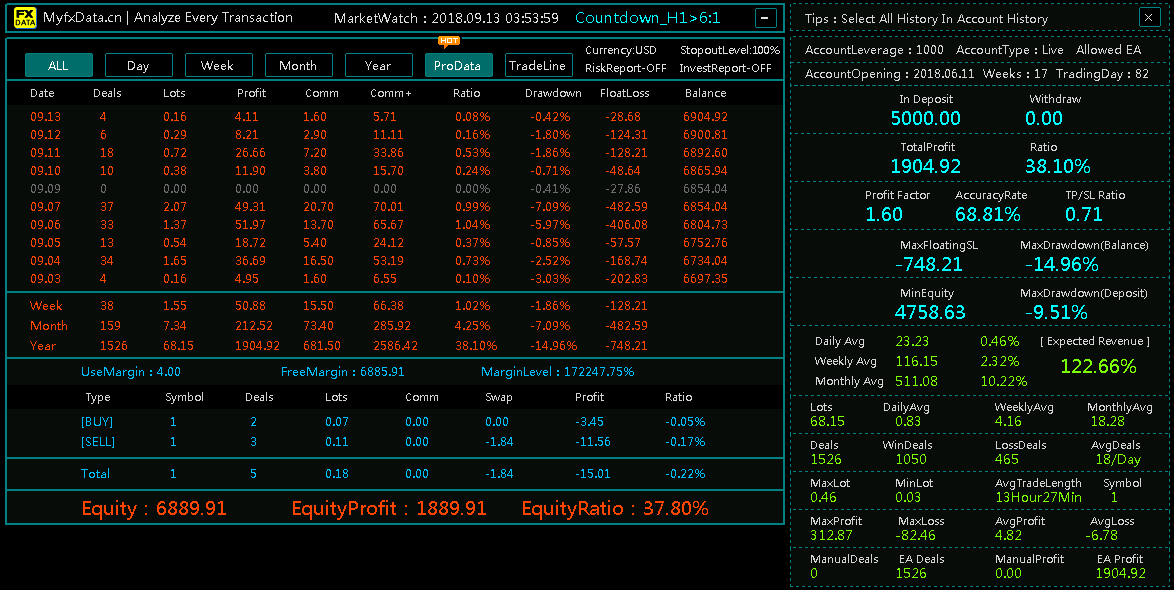
Task: Click the Balance column header
Action: click(705, 93)
